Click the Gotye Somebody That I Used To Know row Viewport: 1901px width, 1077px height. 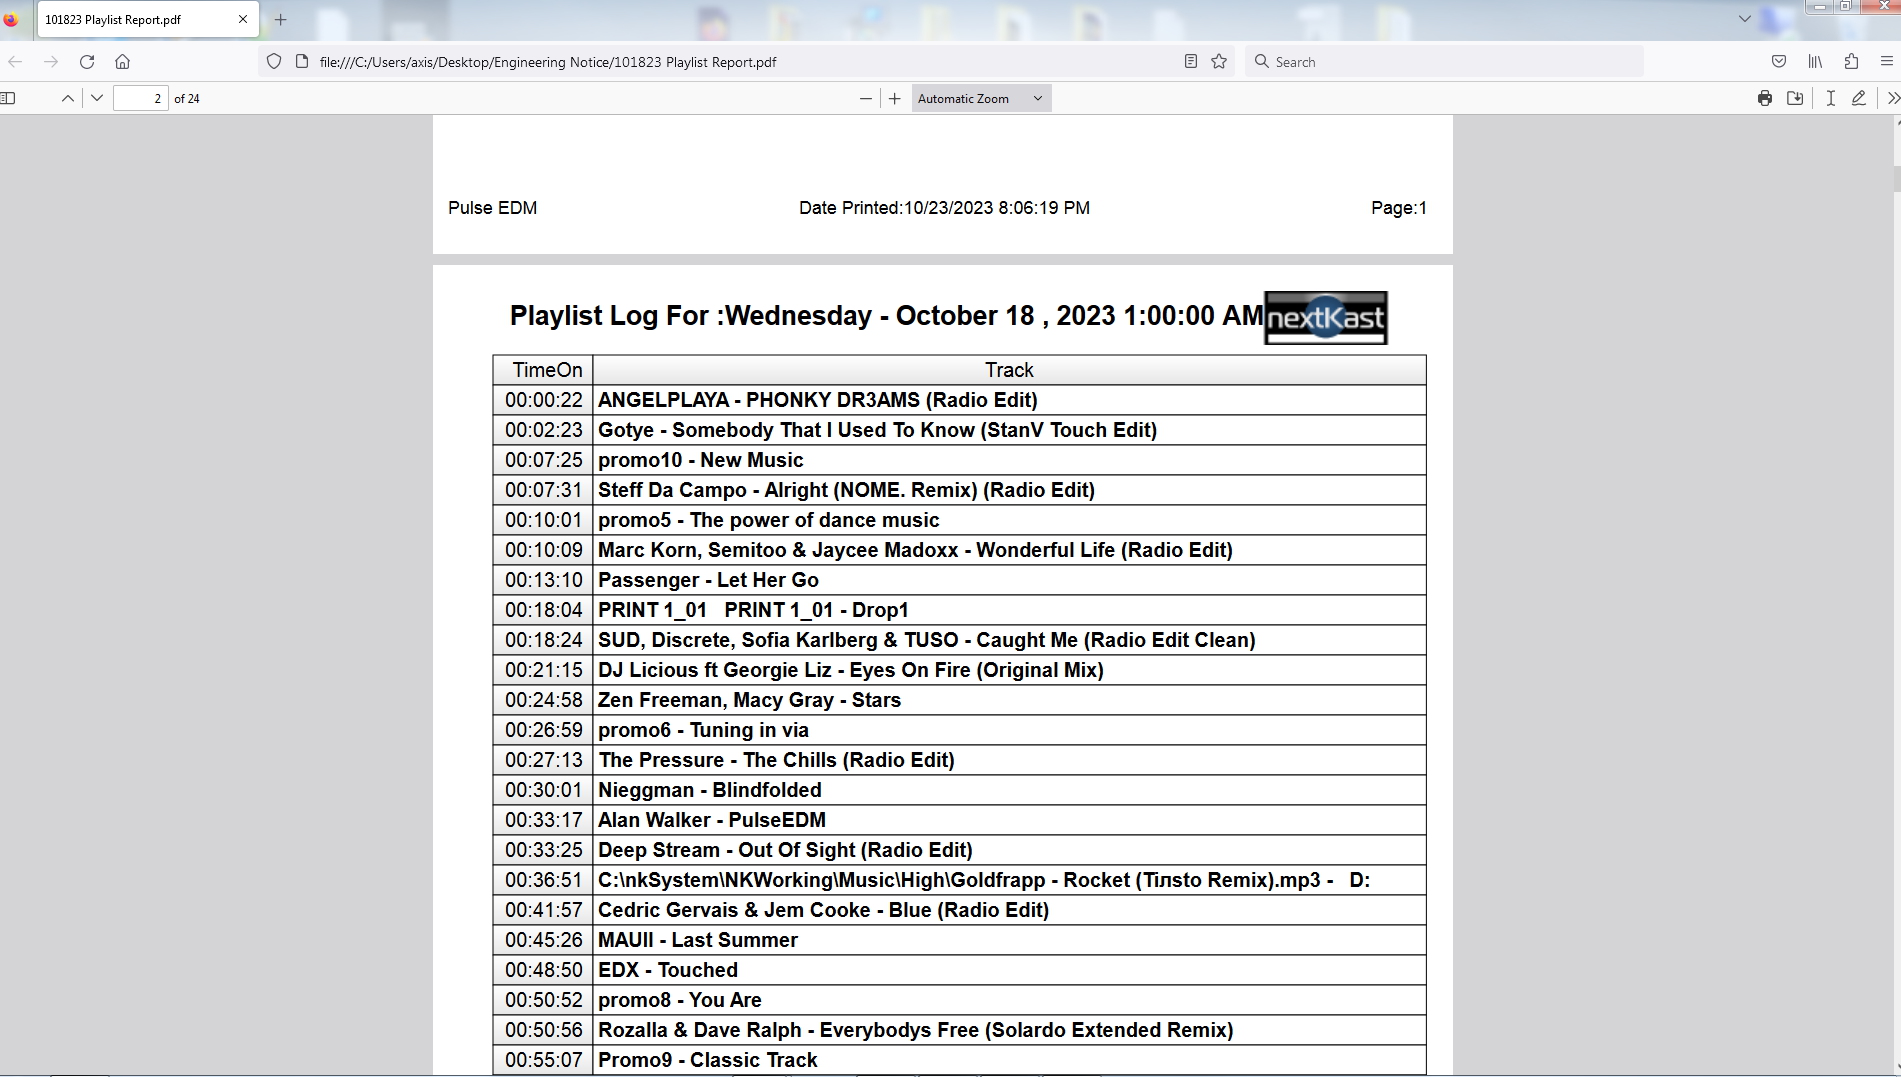pos(959,430)
